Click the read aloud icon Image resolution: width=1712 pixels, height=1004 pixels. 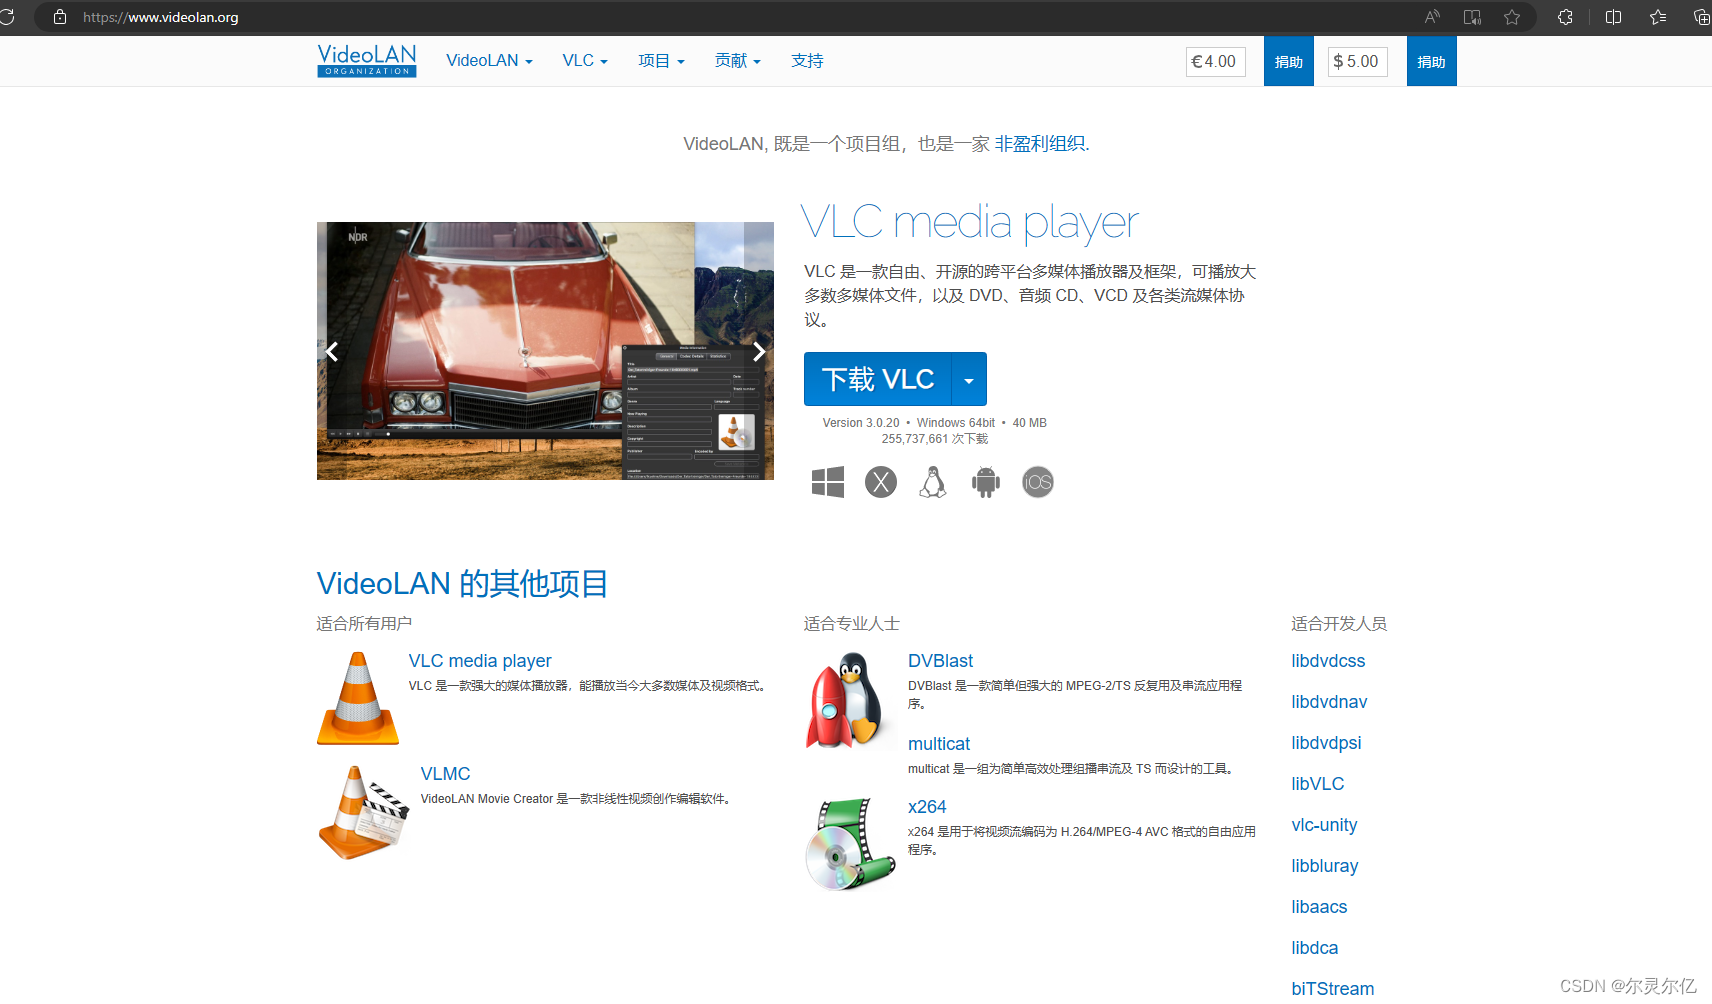click(x=1432, y=17)
